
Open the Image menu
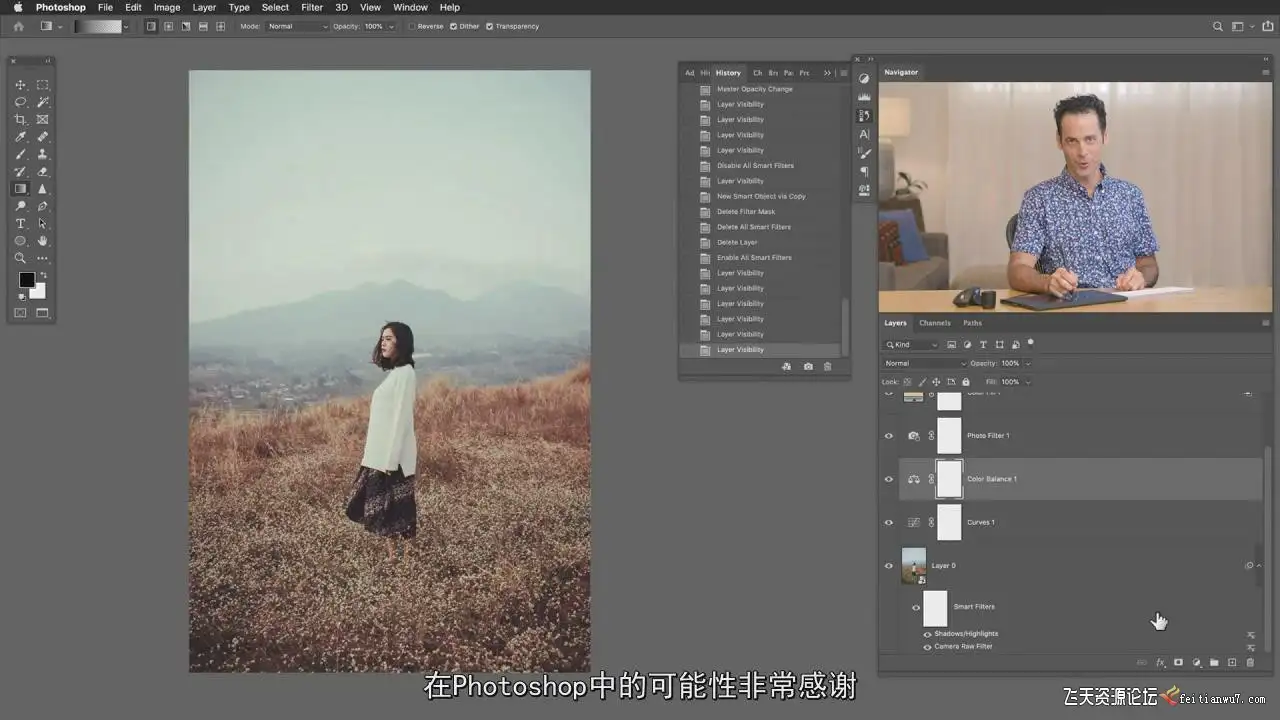pos(167,7)
